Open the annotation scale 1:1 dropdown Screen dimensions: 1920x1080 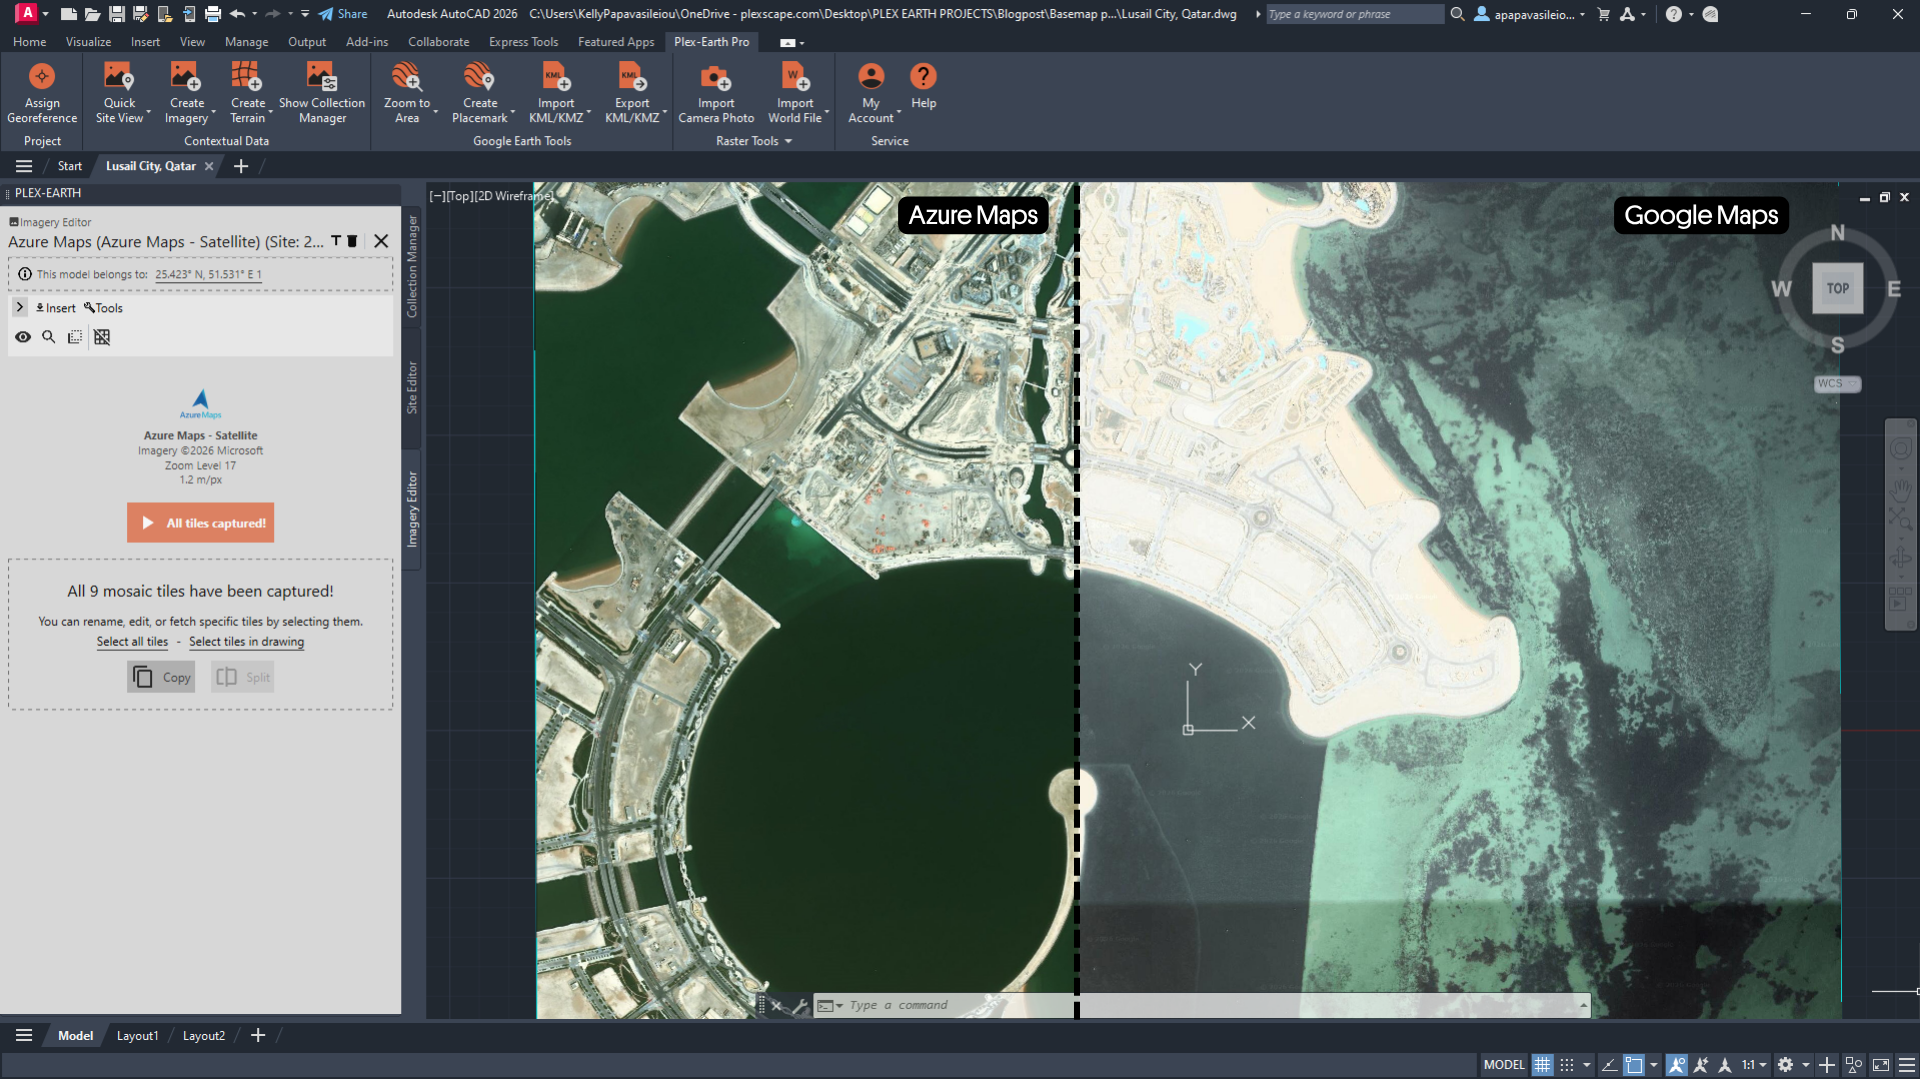click(x=1755, y=1065)
